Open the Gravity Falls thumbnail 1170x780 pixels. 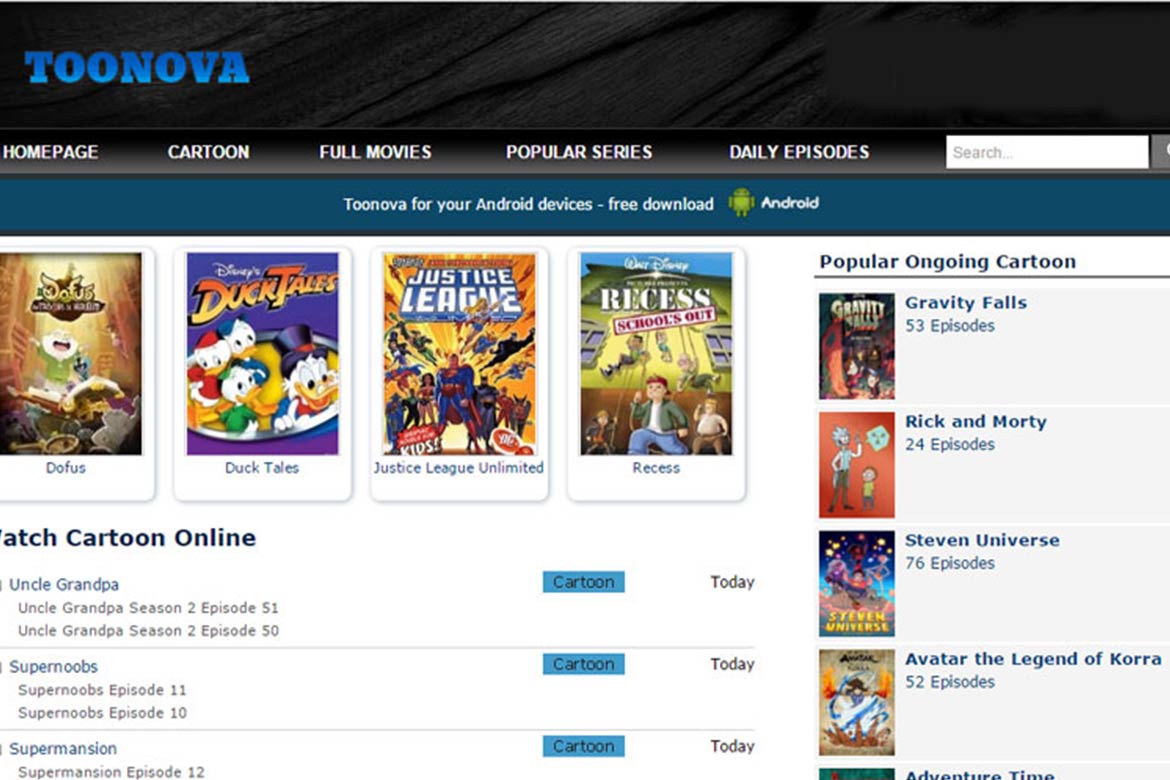857,346
